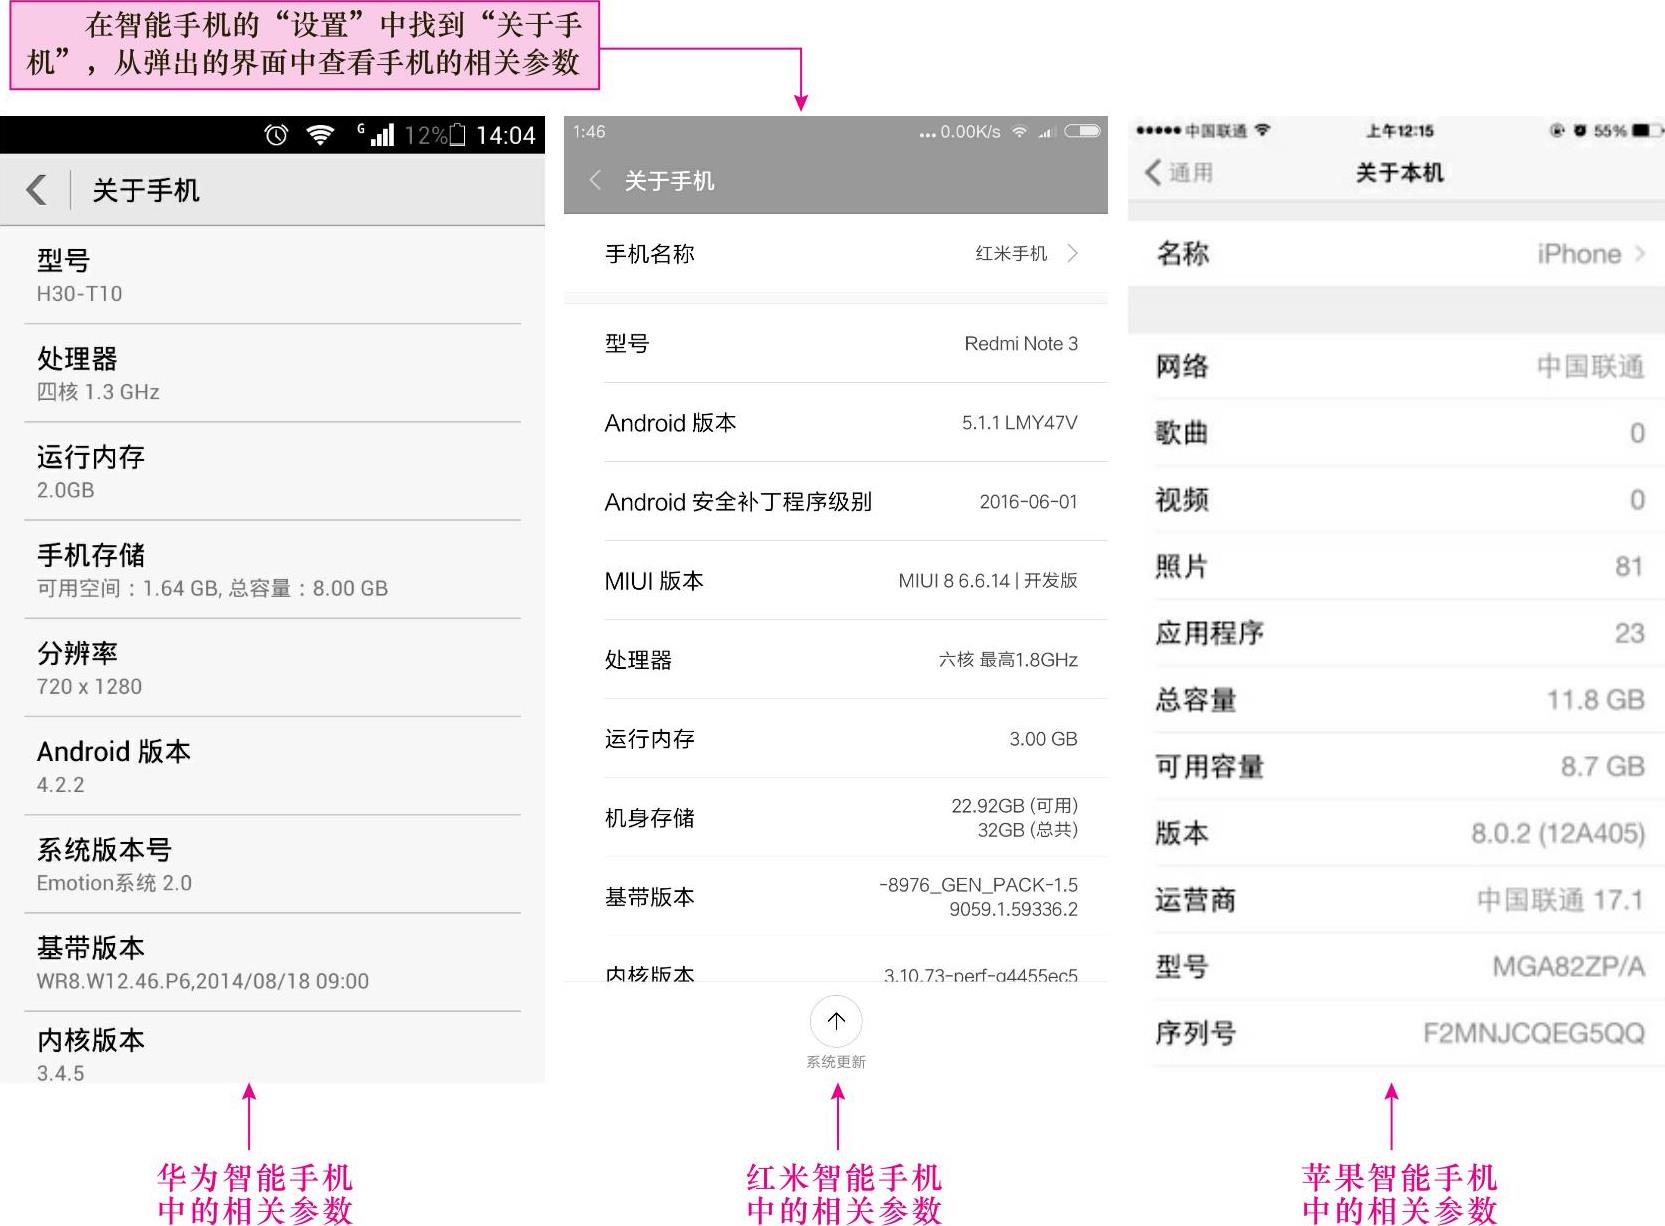The width and height of the screenshot is (1665, 1226).
Task: Select the MIUI 版本 row
Action: (x=836, y=580)
